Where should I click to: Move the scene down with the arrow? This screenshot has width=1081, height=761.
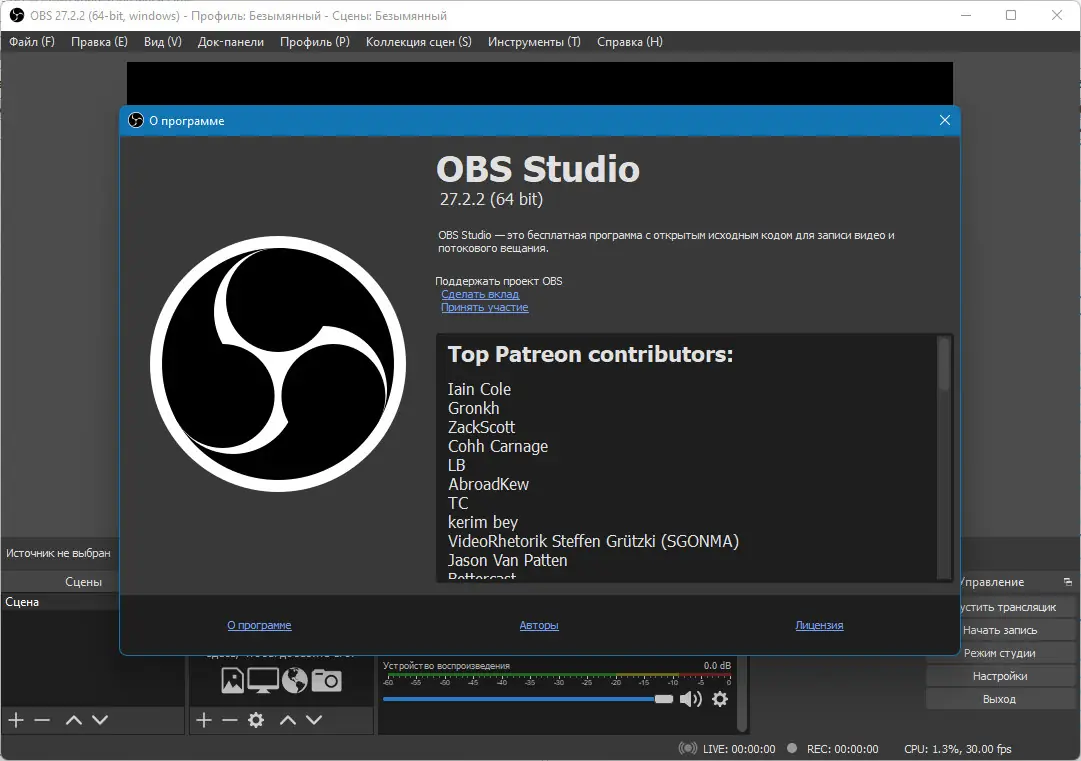coord(100,720)
